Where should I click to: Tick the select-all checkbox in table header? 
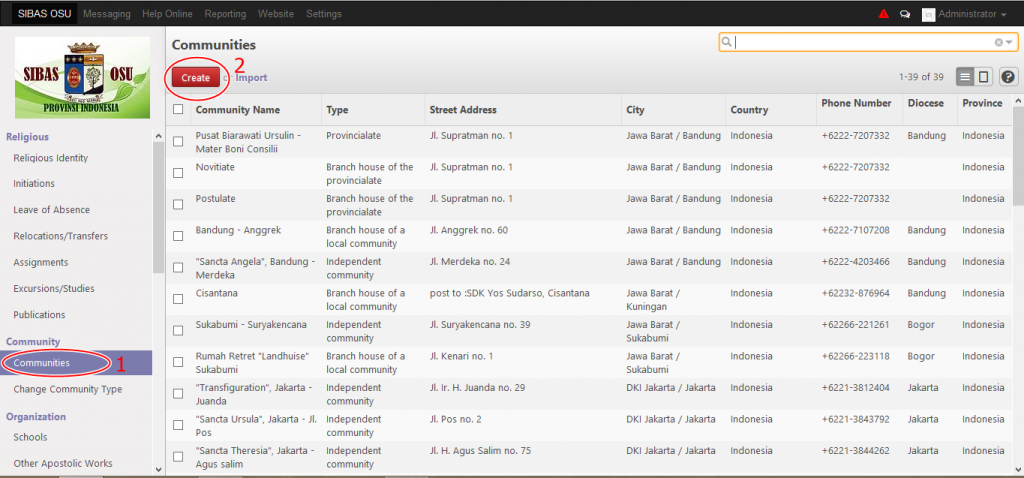pos(178,110)
